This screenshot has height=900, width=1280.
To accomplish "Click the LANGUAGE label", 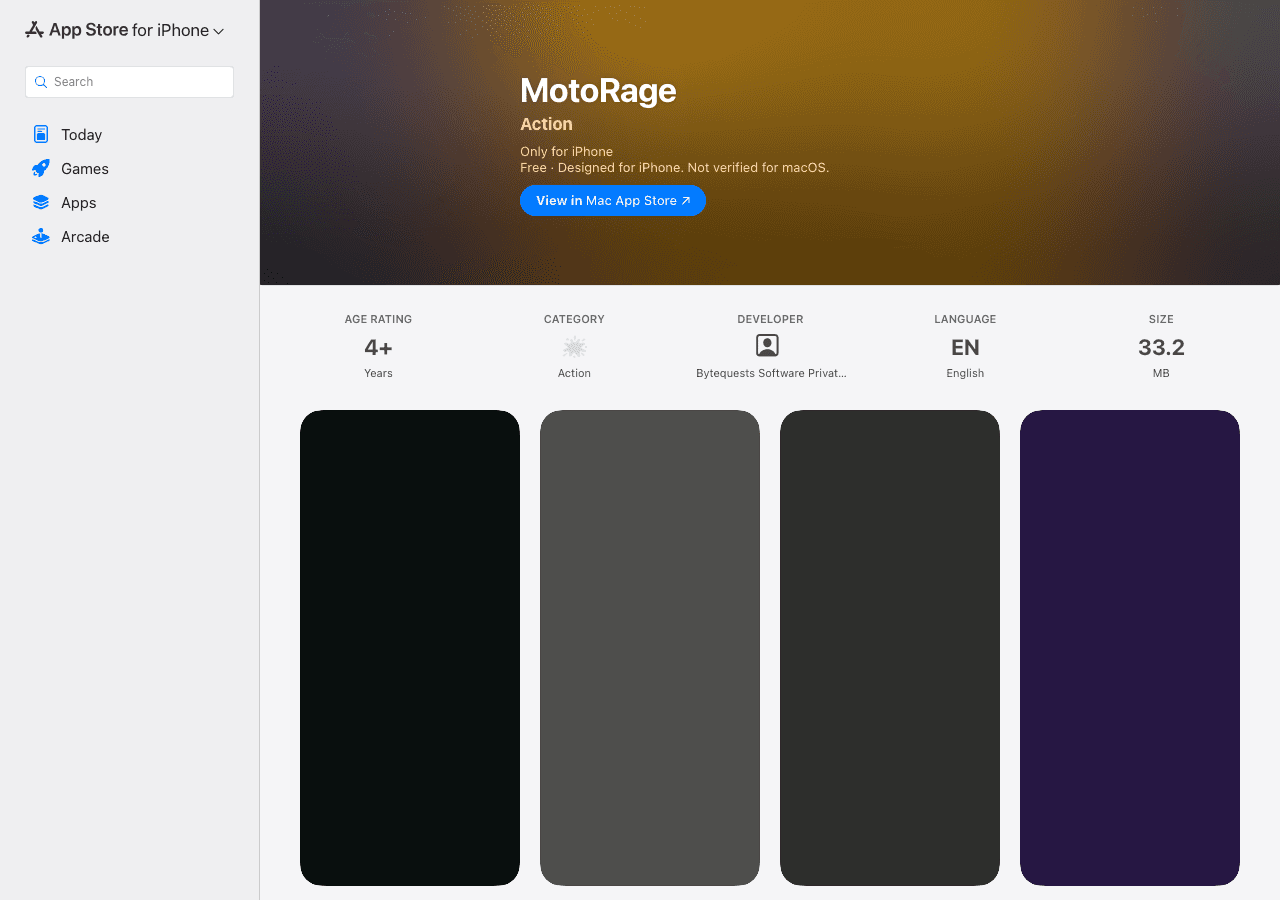I will tap(965, 319).
